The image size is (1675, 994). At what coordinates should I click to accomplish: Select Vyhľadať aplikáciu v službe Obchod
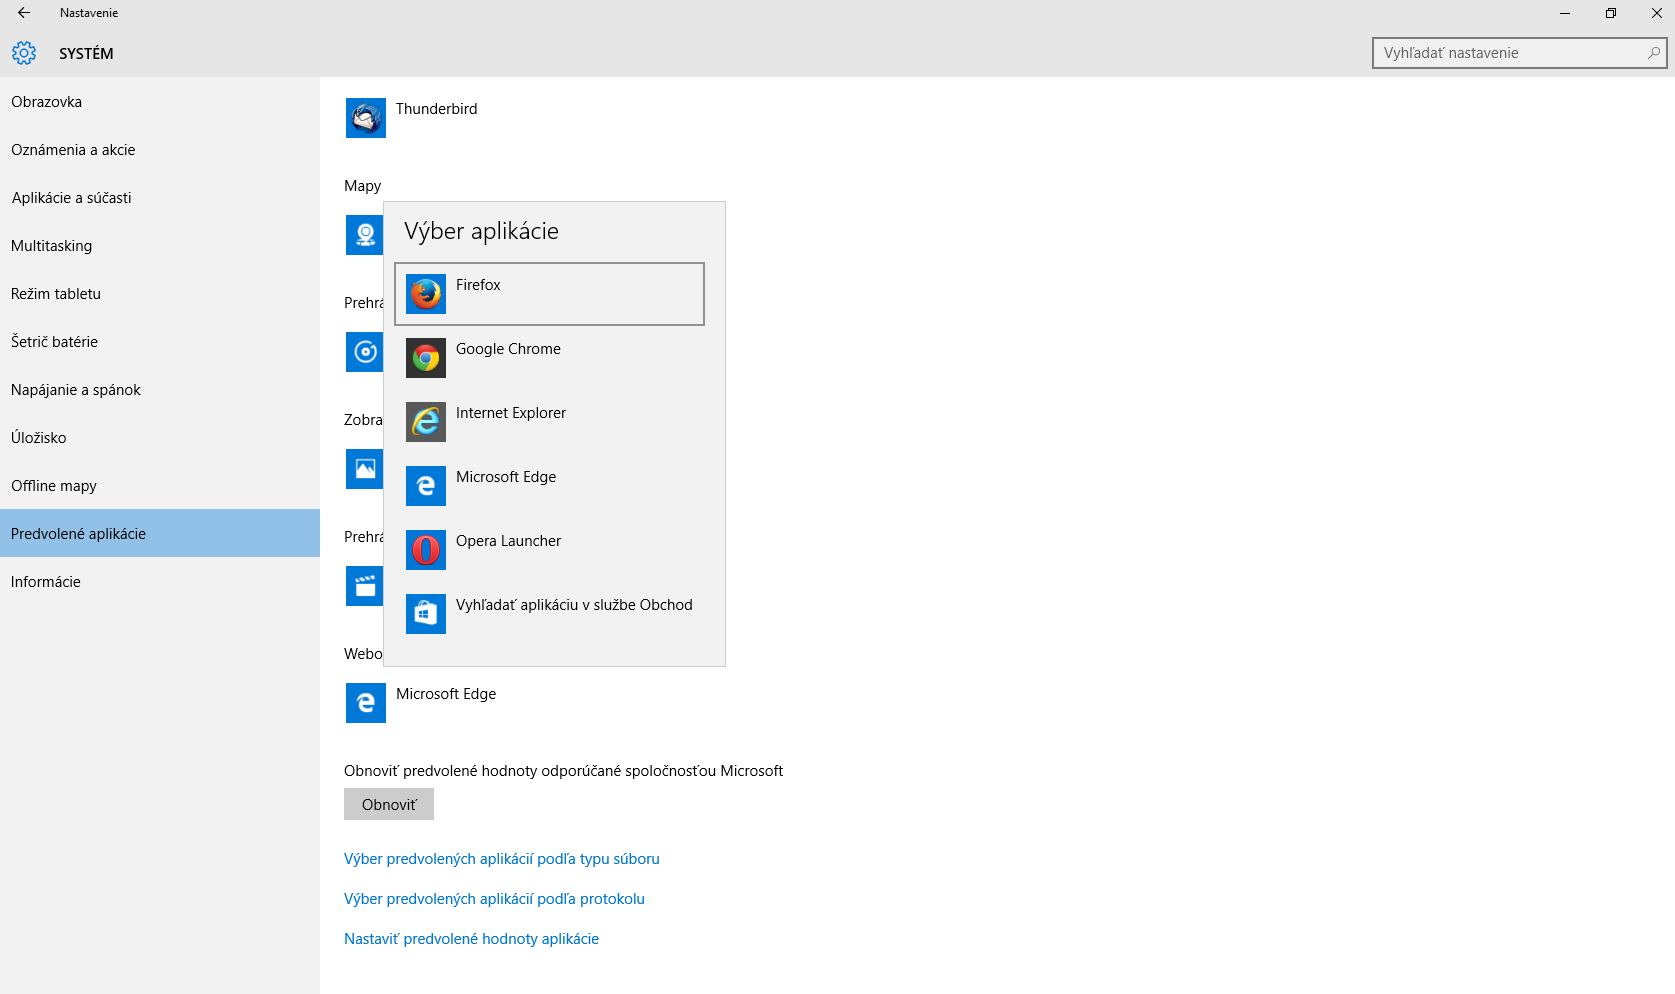tap(549, 614)
